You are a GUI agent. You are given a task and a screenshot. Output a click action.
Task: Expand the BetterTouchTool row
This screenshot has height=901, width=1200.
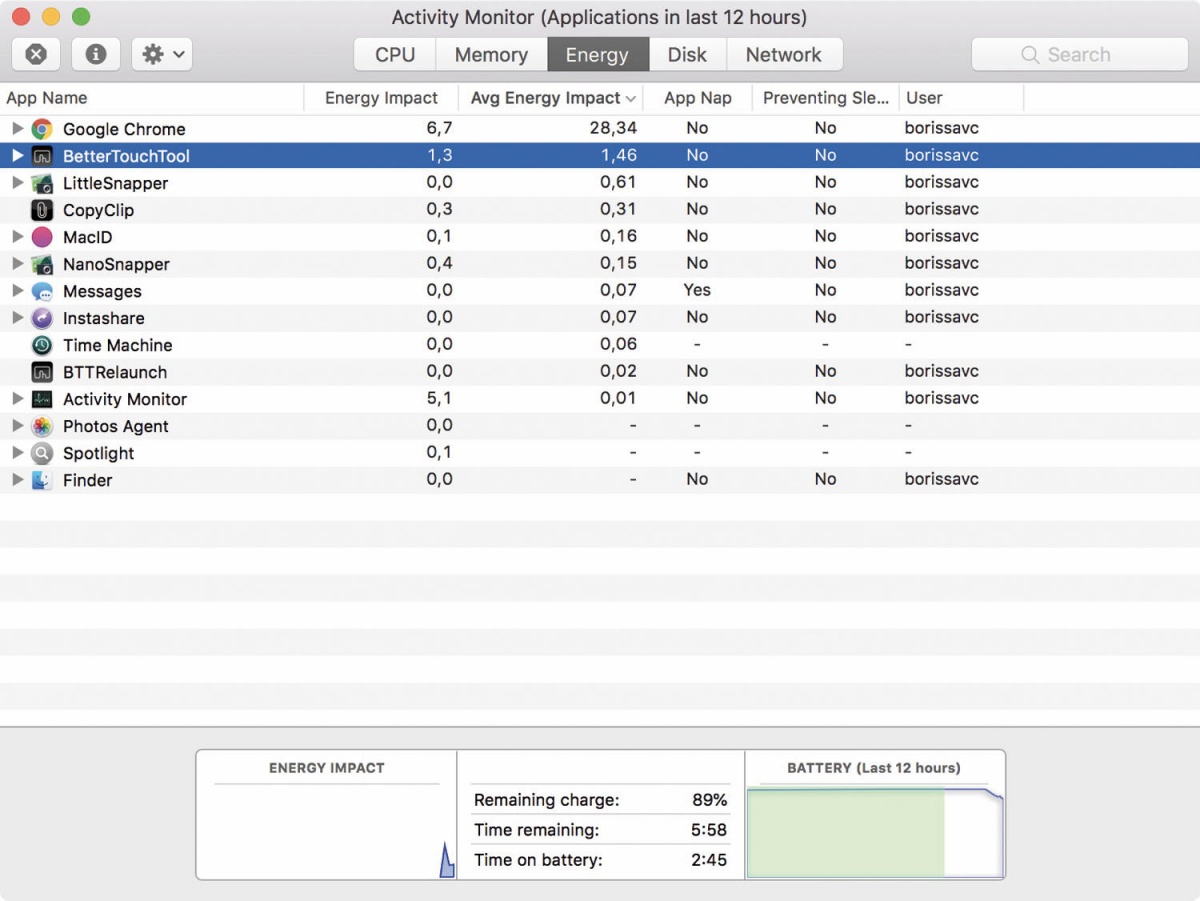[17, 155]
